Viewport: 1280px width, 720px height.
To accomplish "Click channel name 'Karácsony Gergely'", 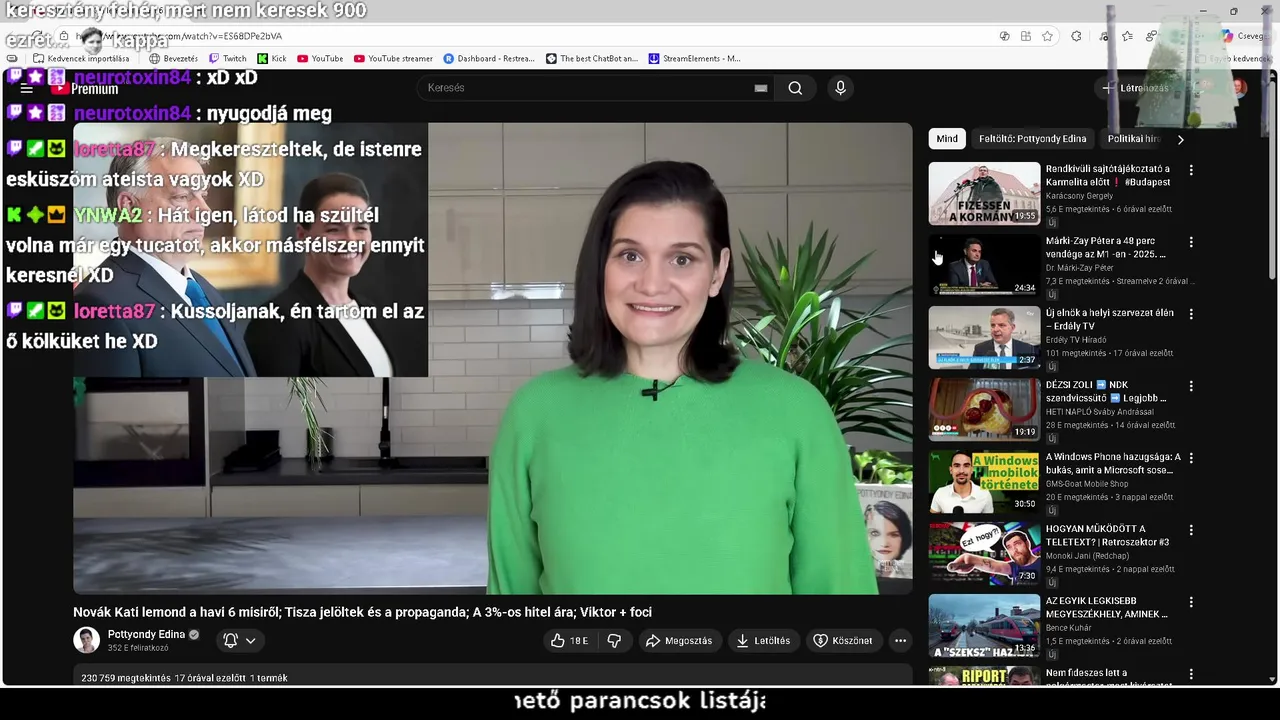I will (x=1079, y=196).
